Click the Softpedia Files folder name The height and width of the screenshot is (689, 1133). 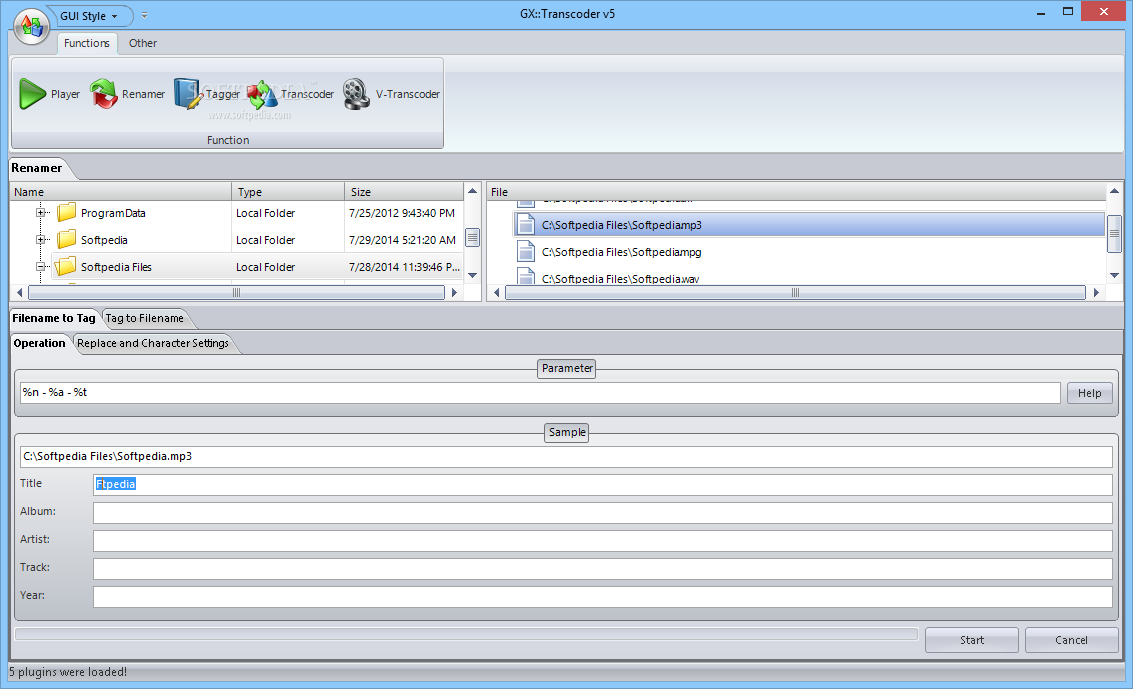coord(116,267)
